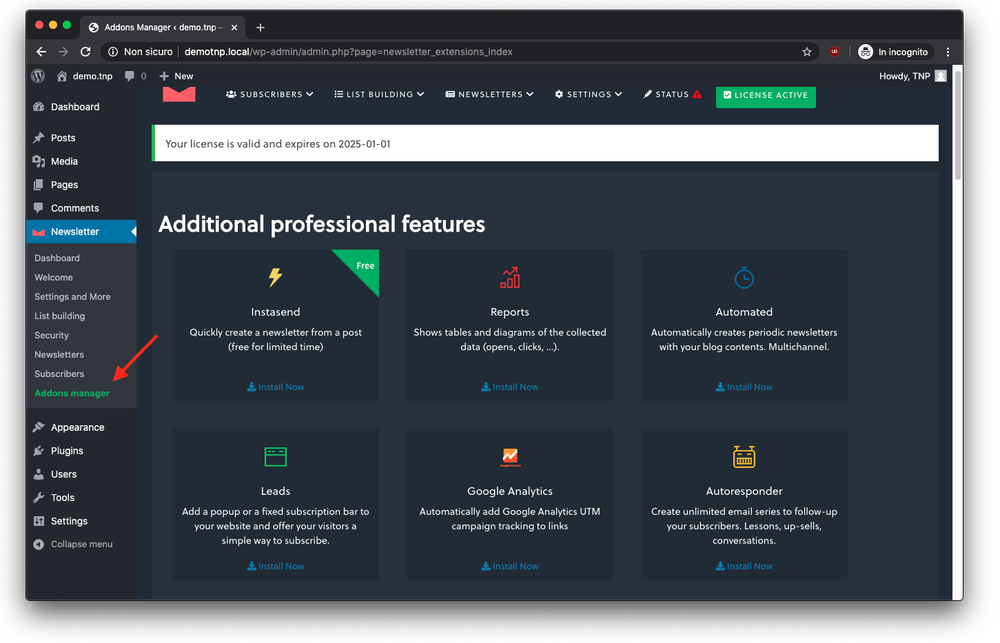Open the List Building dropdown

(379, 94)
